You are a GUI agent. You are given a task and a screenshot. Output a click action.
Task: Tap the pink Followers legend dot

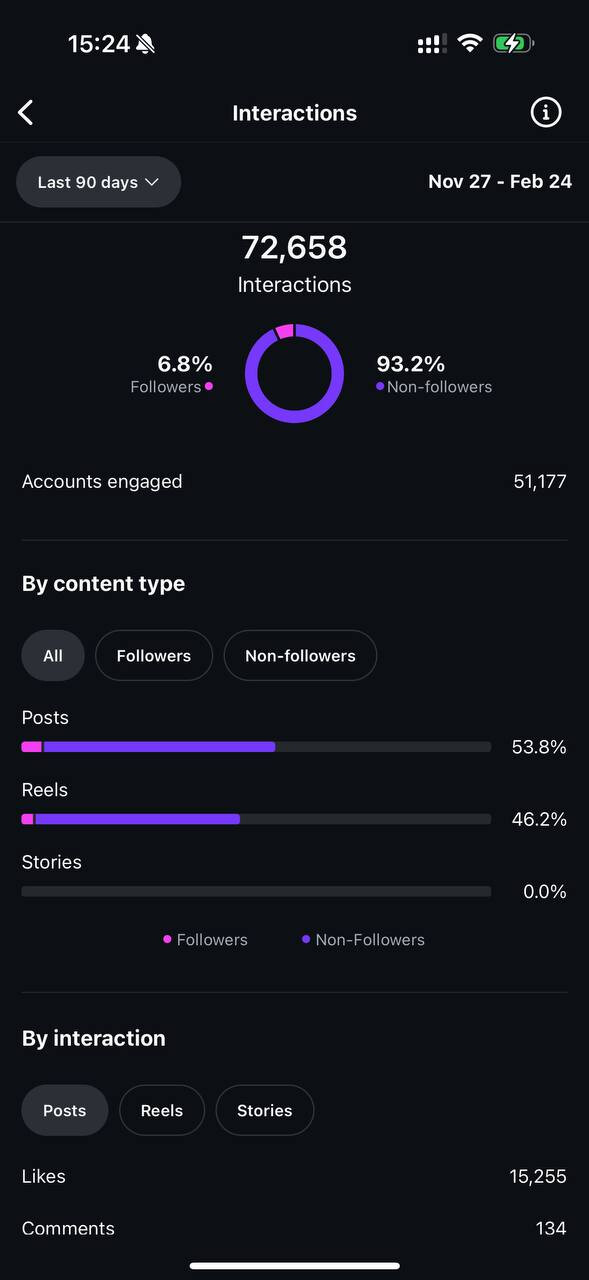tap(167, 939)
